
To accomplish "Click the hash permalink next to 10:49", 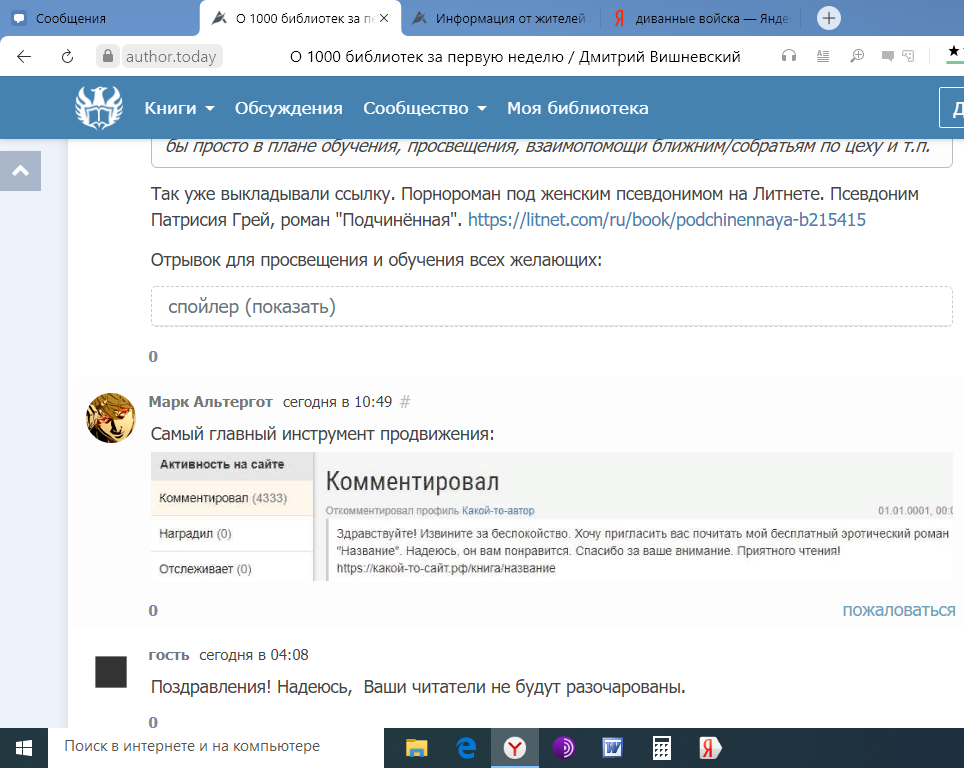I will coord(405,402).
